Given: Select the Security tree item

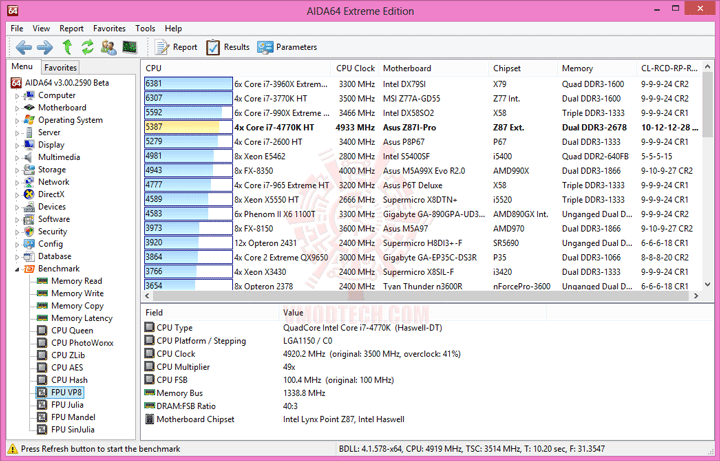Looking at the screenshot, I should (x=52, y=231).
